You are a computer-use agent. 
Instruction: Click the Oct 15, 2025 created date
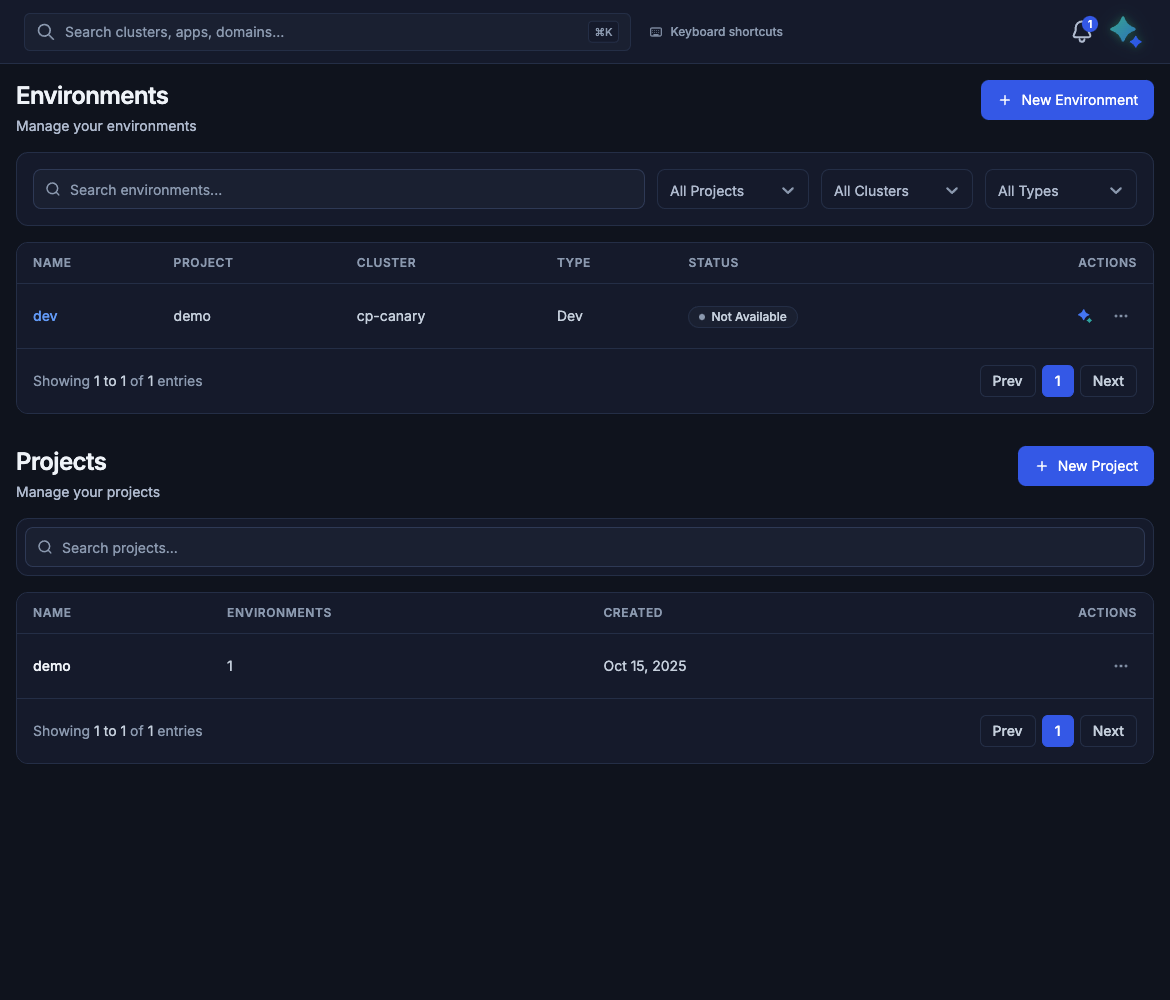pyautogui.click(x=644, y=666)
